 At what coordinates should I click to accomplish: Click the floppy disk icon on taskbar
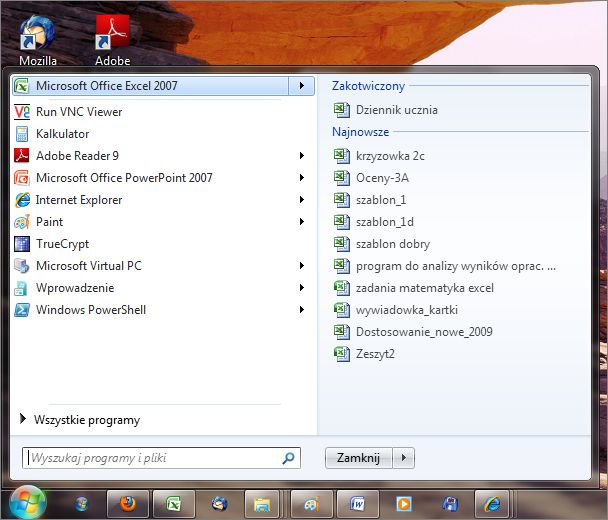450,504
